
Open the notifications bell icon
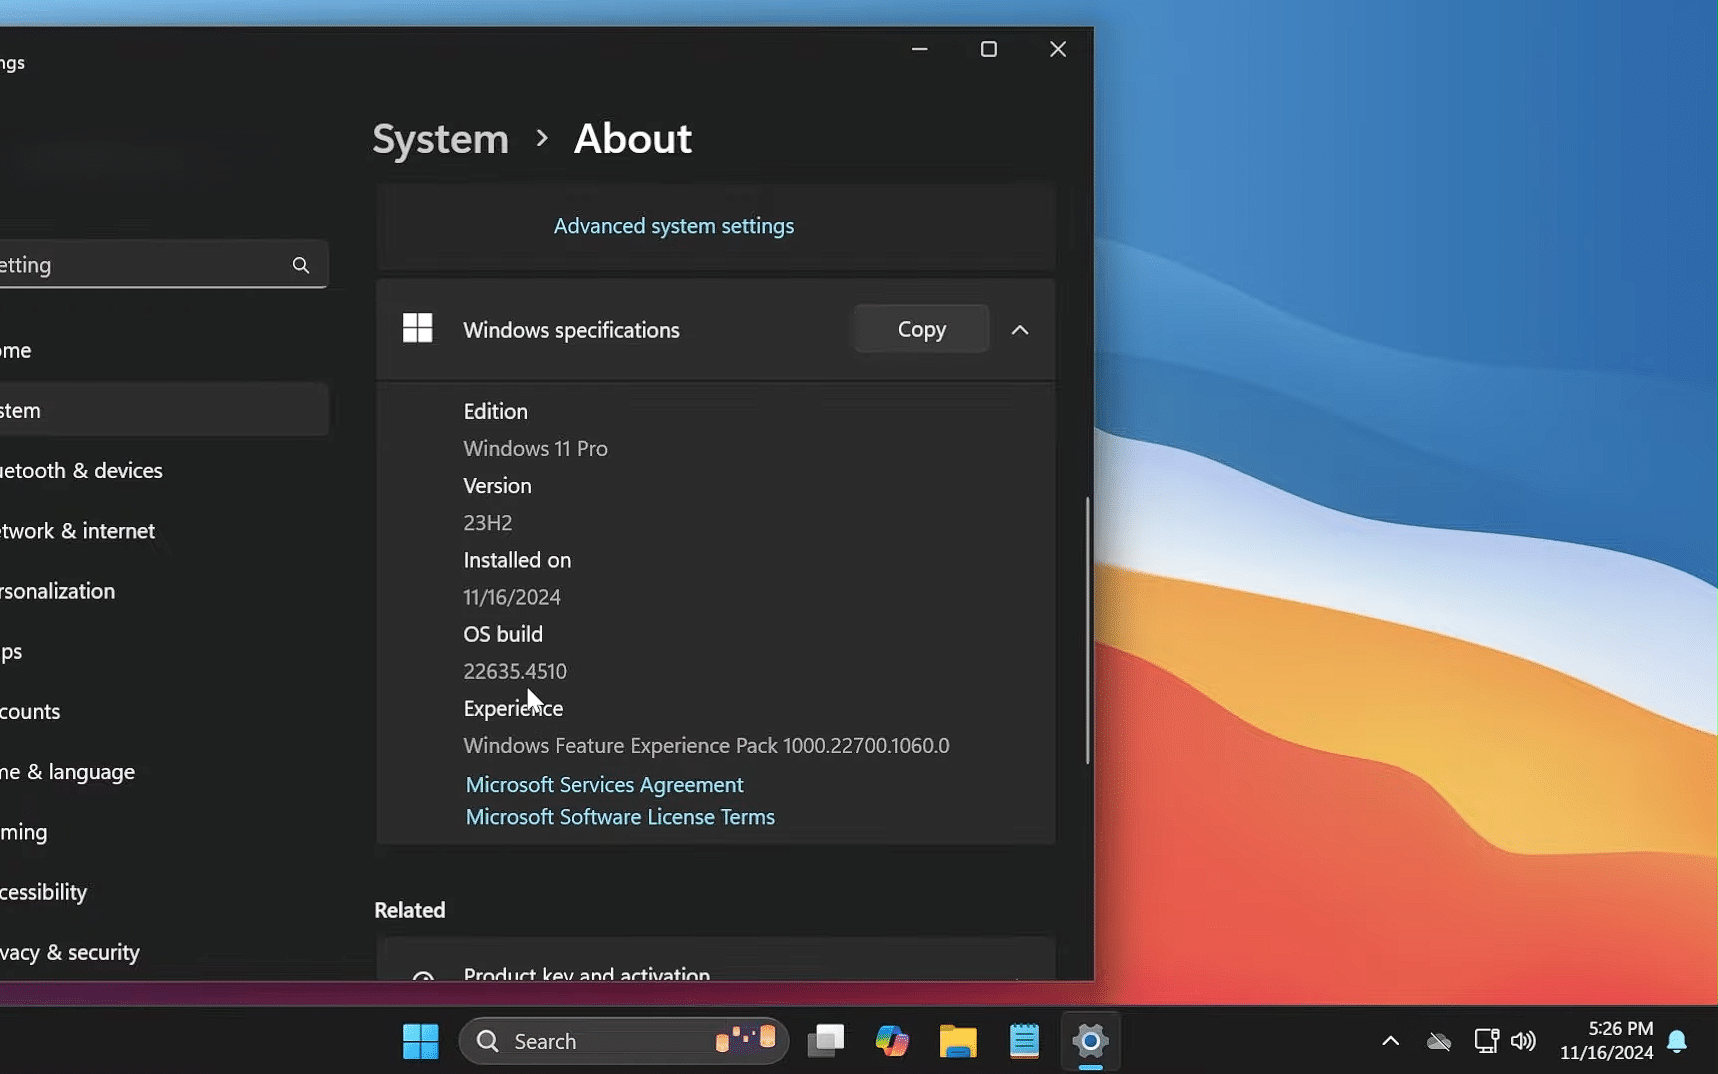point(1677,1041)
